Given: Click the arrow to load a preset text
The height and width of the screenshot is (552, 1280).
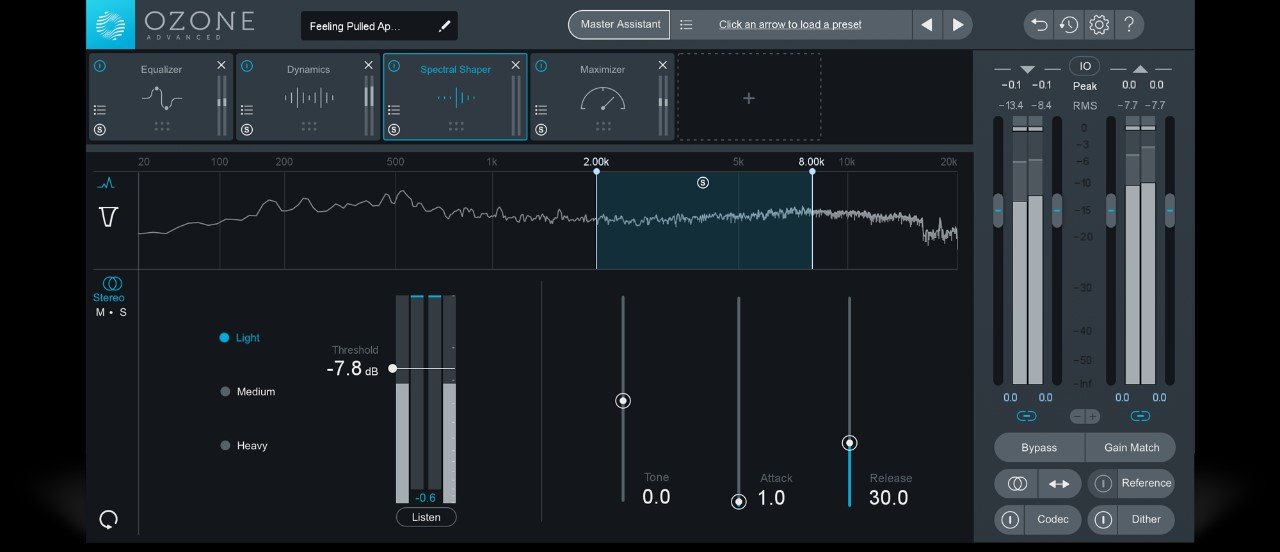Looking at the screenshot, I should (x=790, y=24).
